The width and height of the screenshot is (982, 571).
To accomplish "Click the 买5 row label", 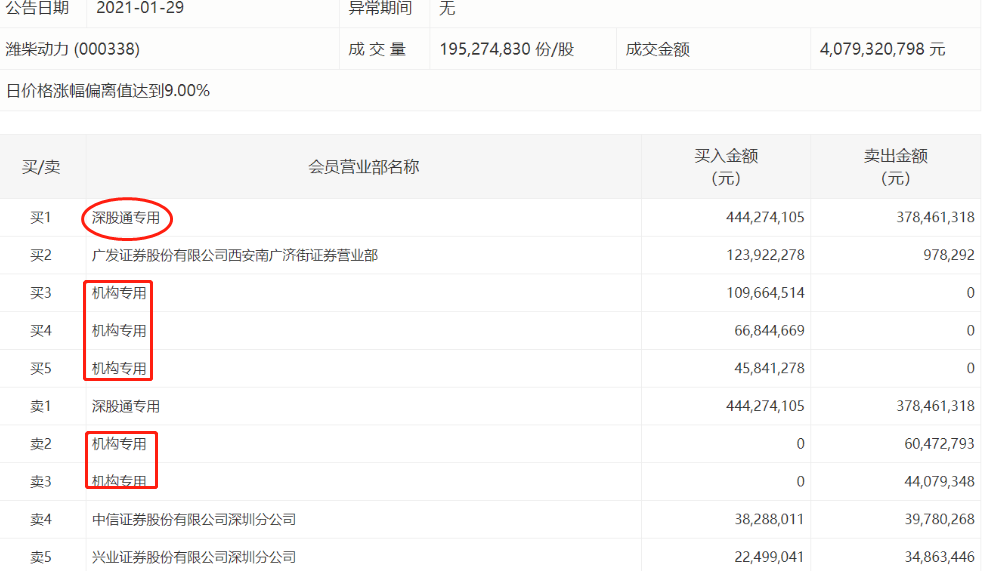I will 41,368.
